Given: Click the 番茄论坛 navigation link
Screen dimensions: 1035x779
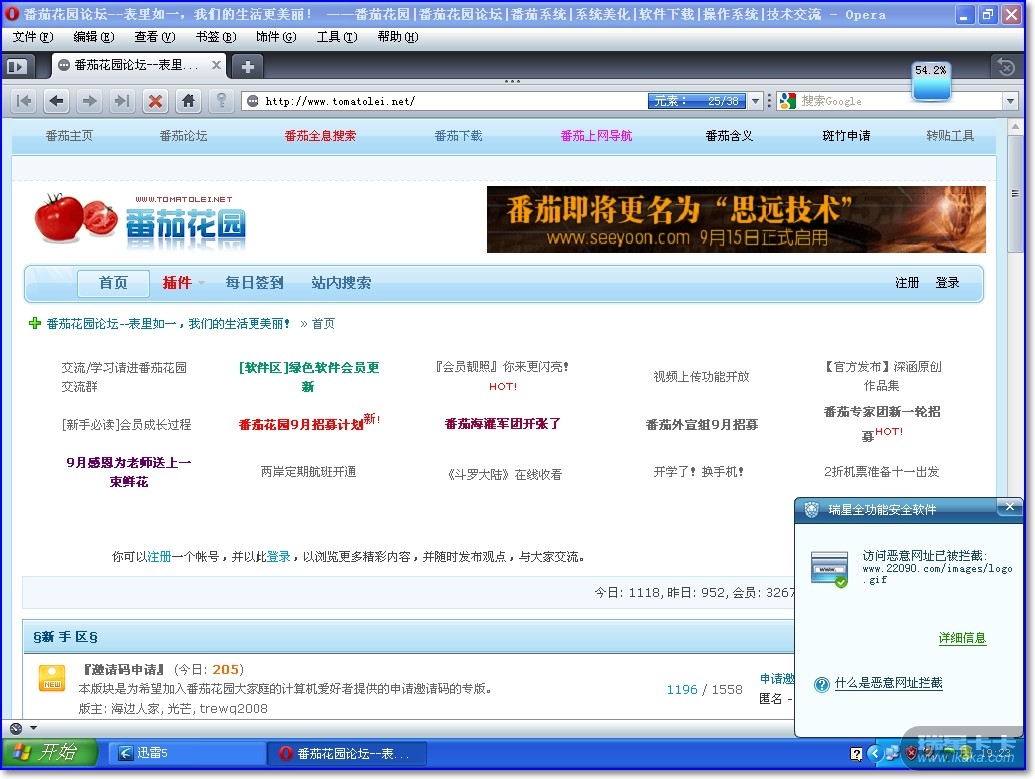Looking at the screenshot, I should (x=184, y=136).
